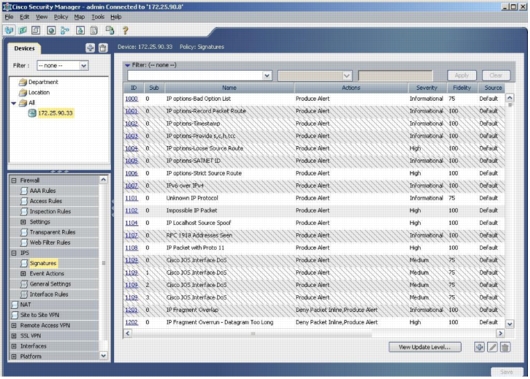Collapse the Filter (-- none --) section triangle
The width and height of the screenshot is (530, 379).
click(127, 65)
